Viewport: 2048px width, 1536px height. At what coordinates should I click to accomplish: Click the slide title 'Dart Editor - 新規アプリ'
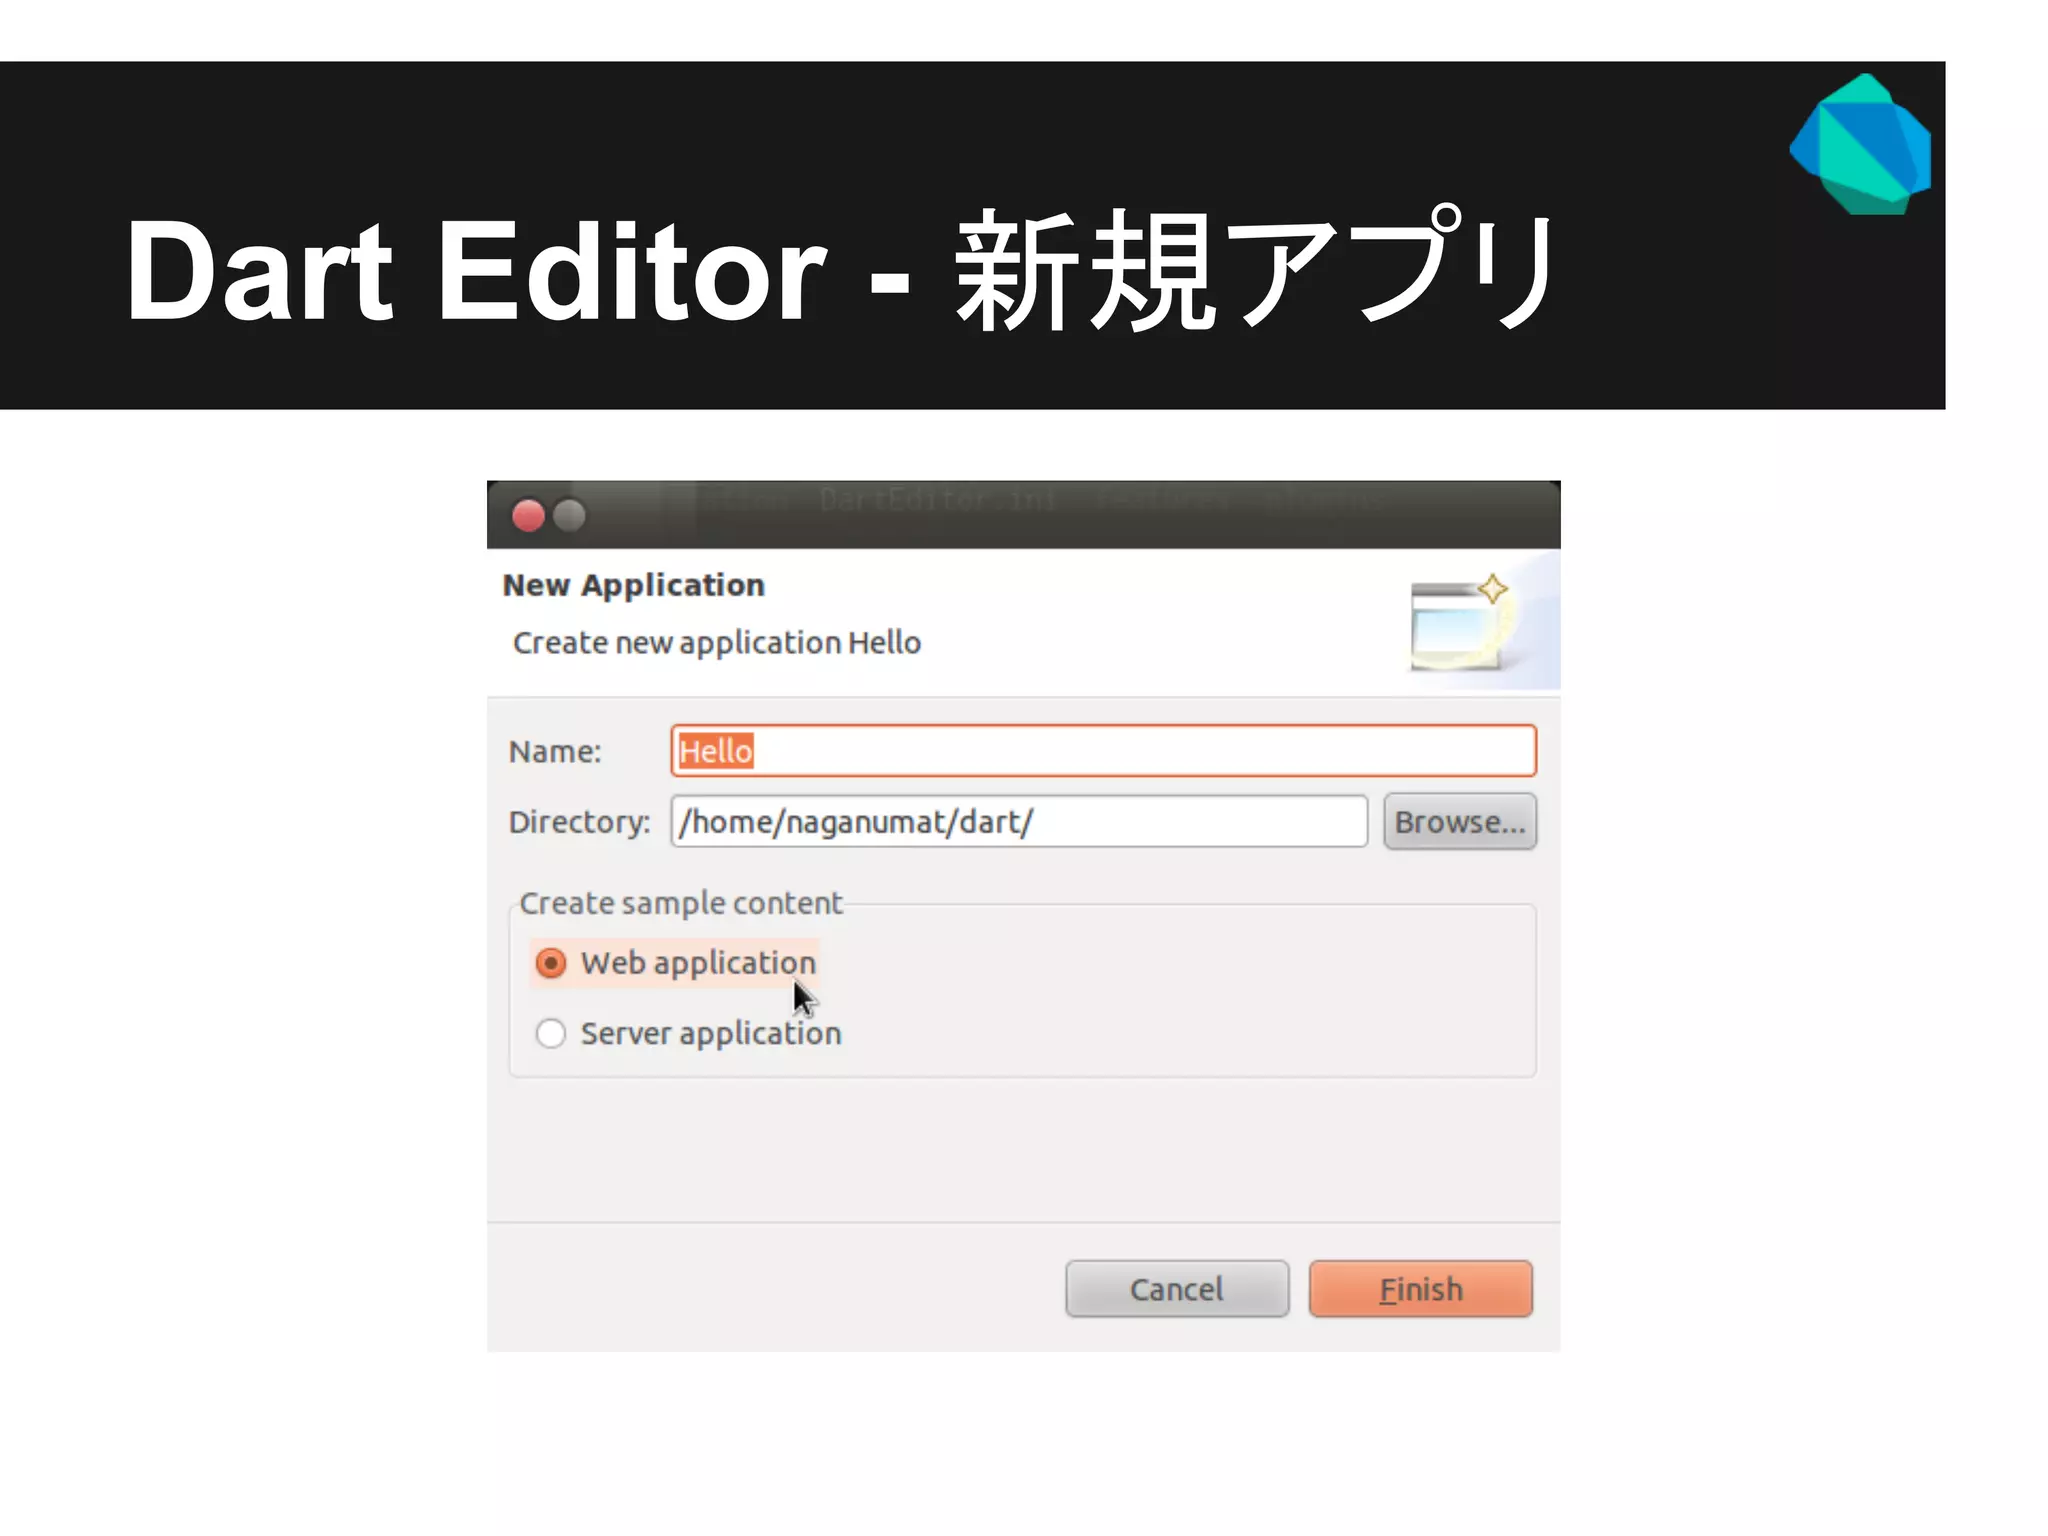(839, 270)
